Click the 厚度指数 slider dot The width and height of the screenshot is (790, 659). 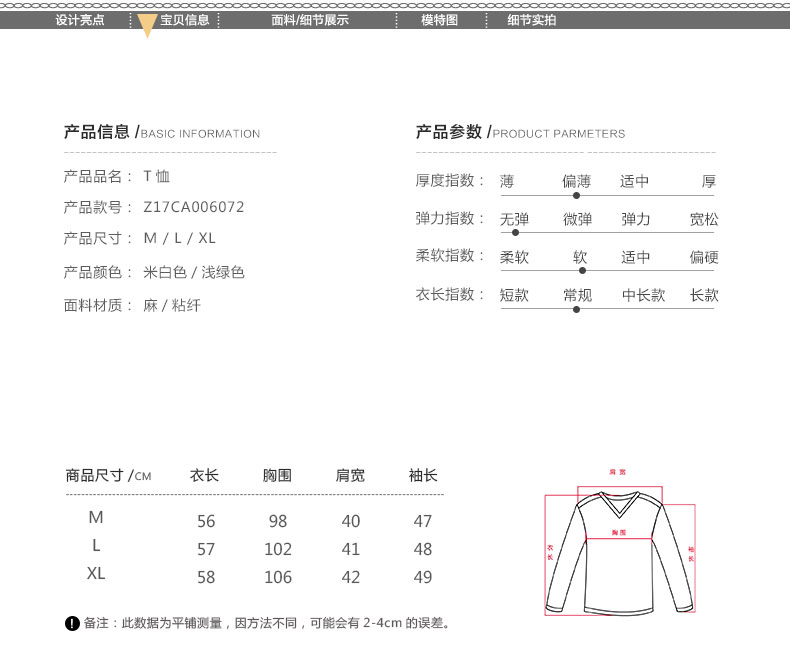click(x=576, y=196)
